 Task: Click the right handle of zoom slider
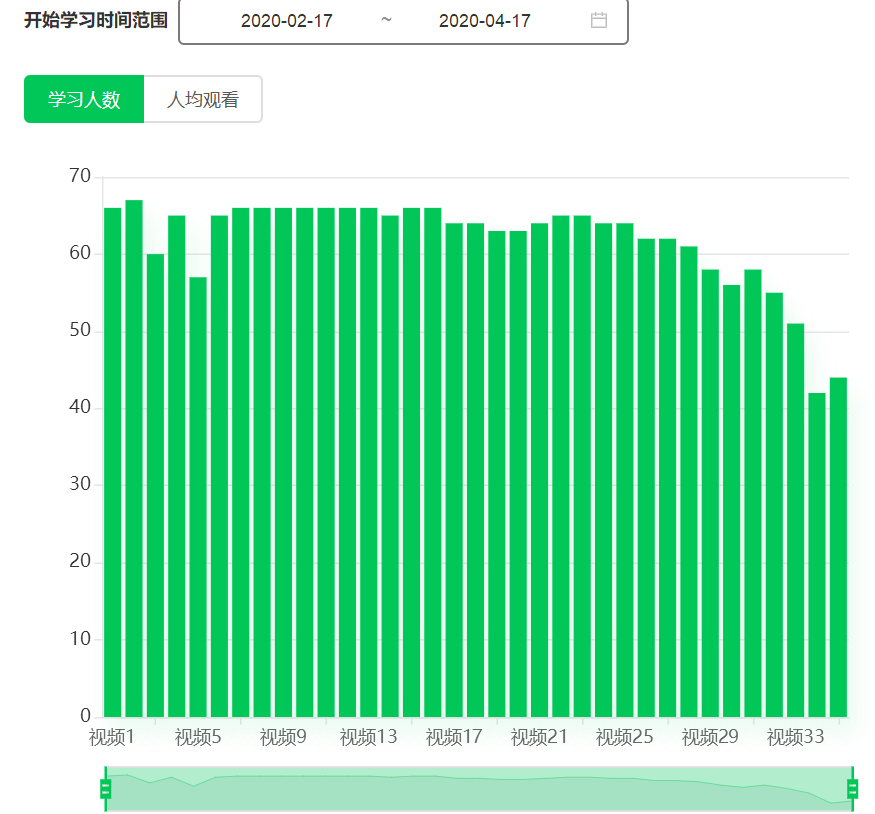pos(852,789)
